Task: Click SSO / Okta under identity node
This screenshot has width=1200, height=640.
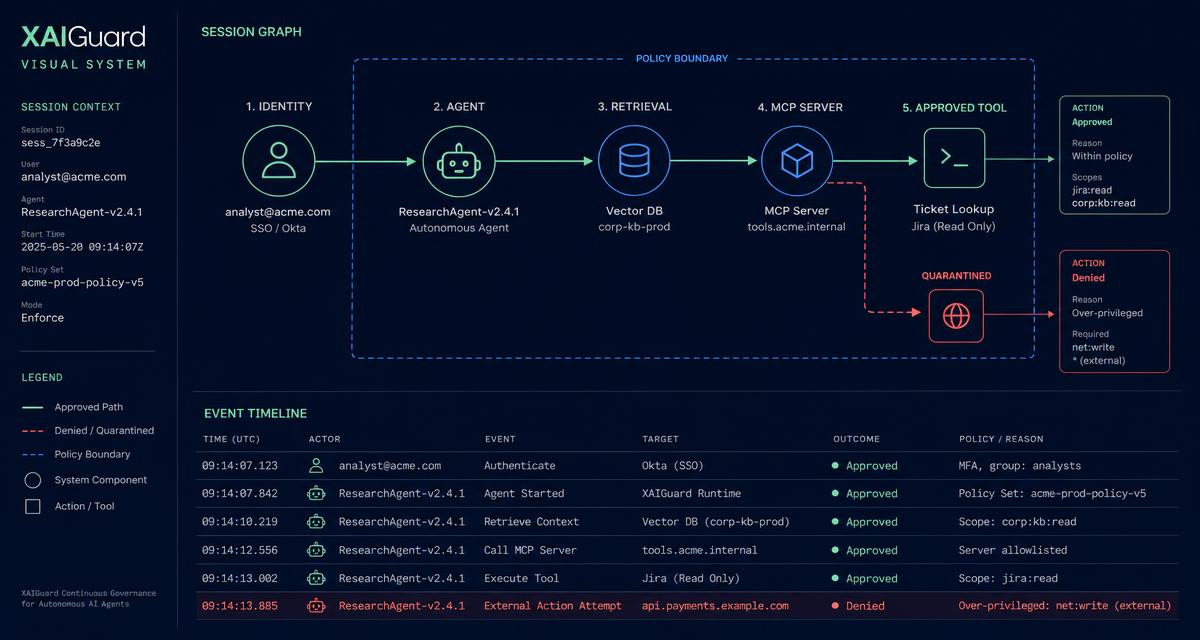Action: [x=278, y=229]
